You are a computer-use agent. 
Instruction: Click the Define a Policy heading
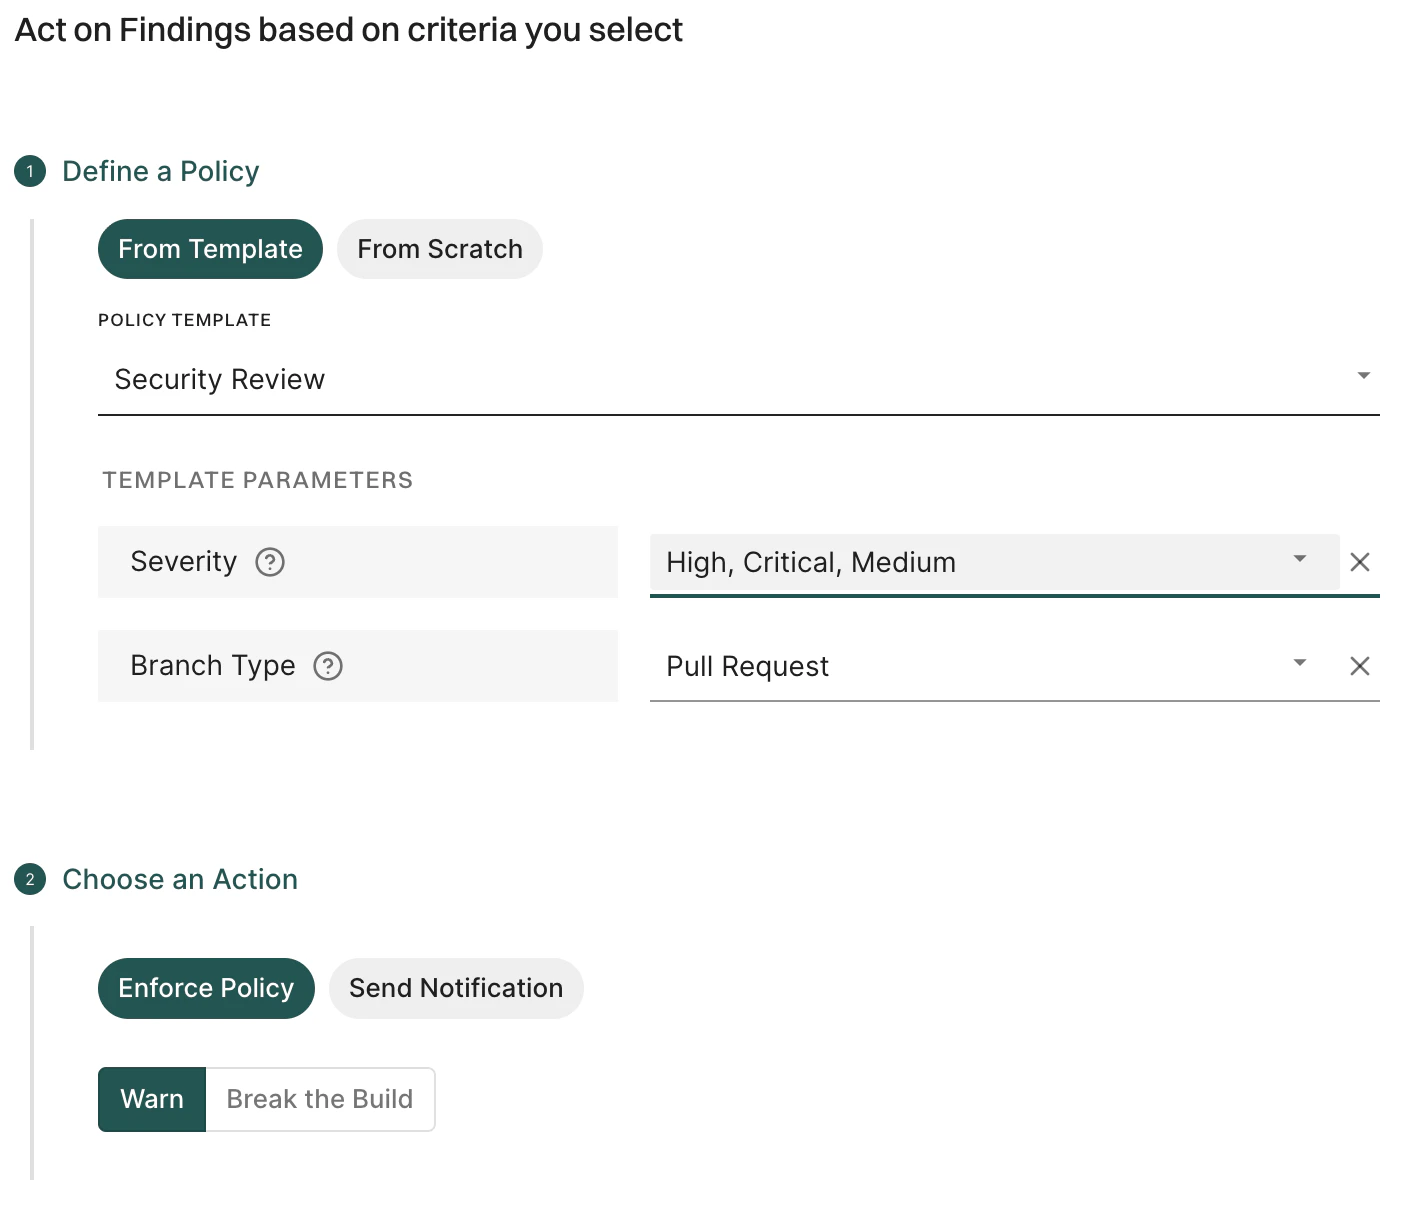point(160,171)
